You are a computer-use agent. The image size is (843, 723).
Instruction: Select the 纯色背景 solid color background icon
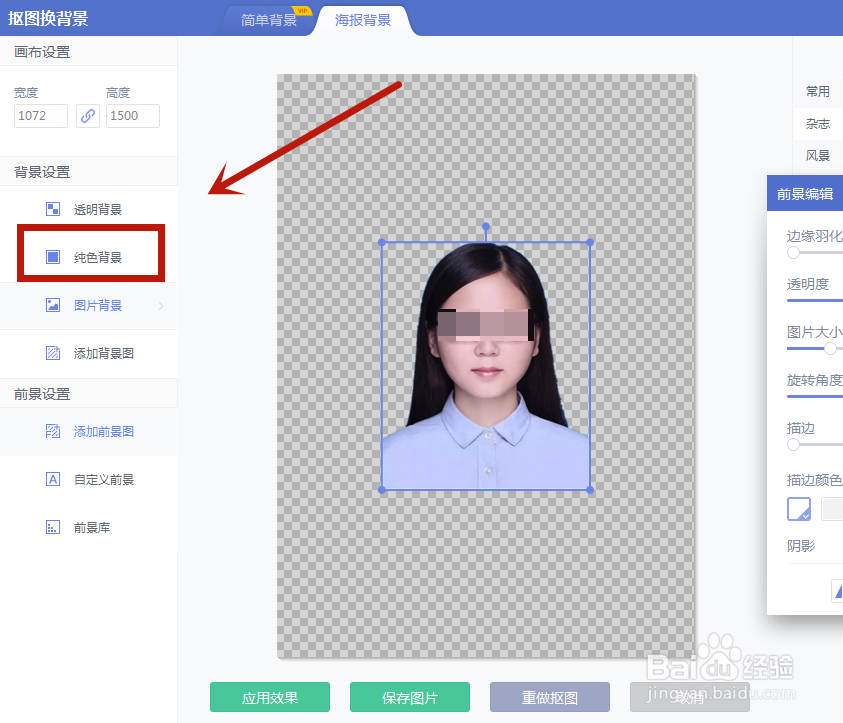pos(53,254)
